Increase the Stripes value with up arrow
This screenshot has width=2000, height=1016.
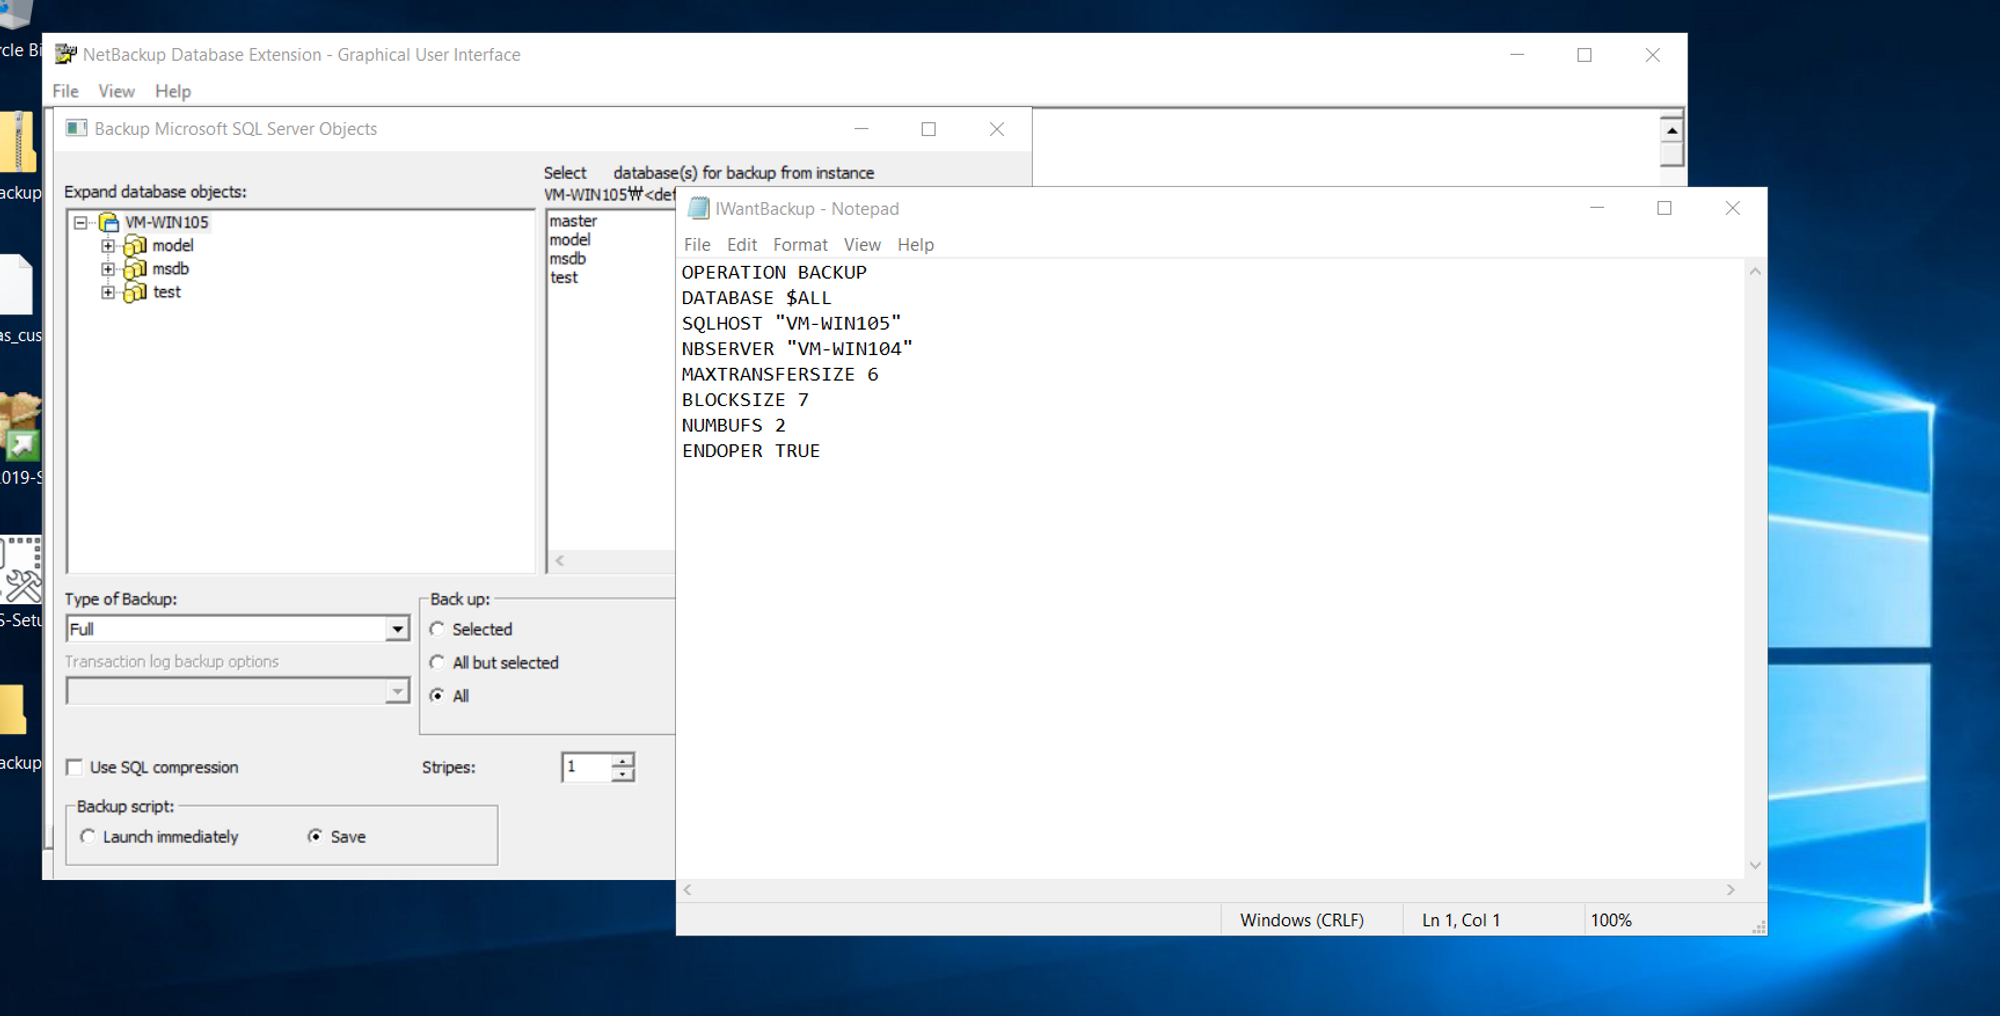tap(623, 761)
